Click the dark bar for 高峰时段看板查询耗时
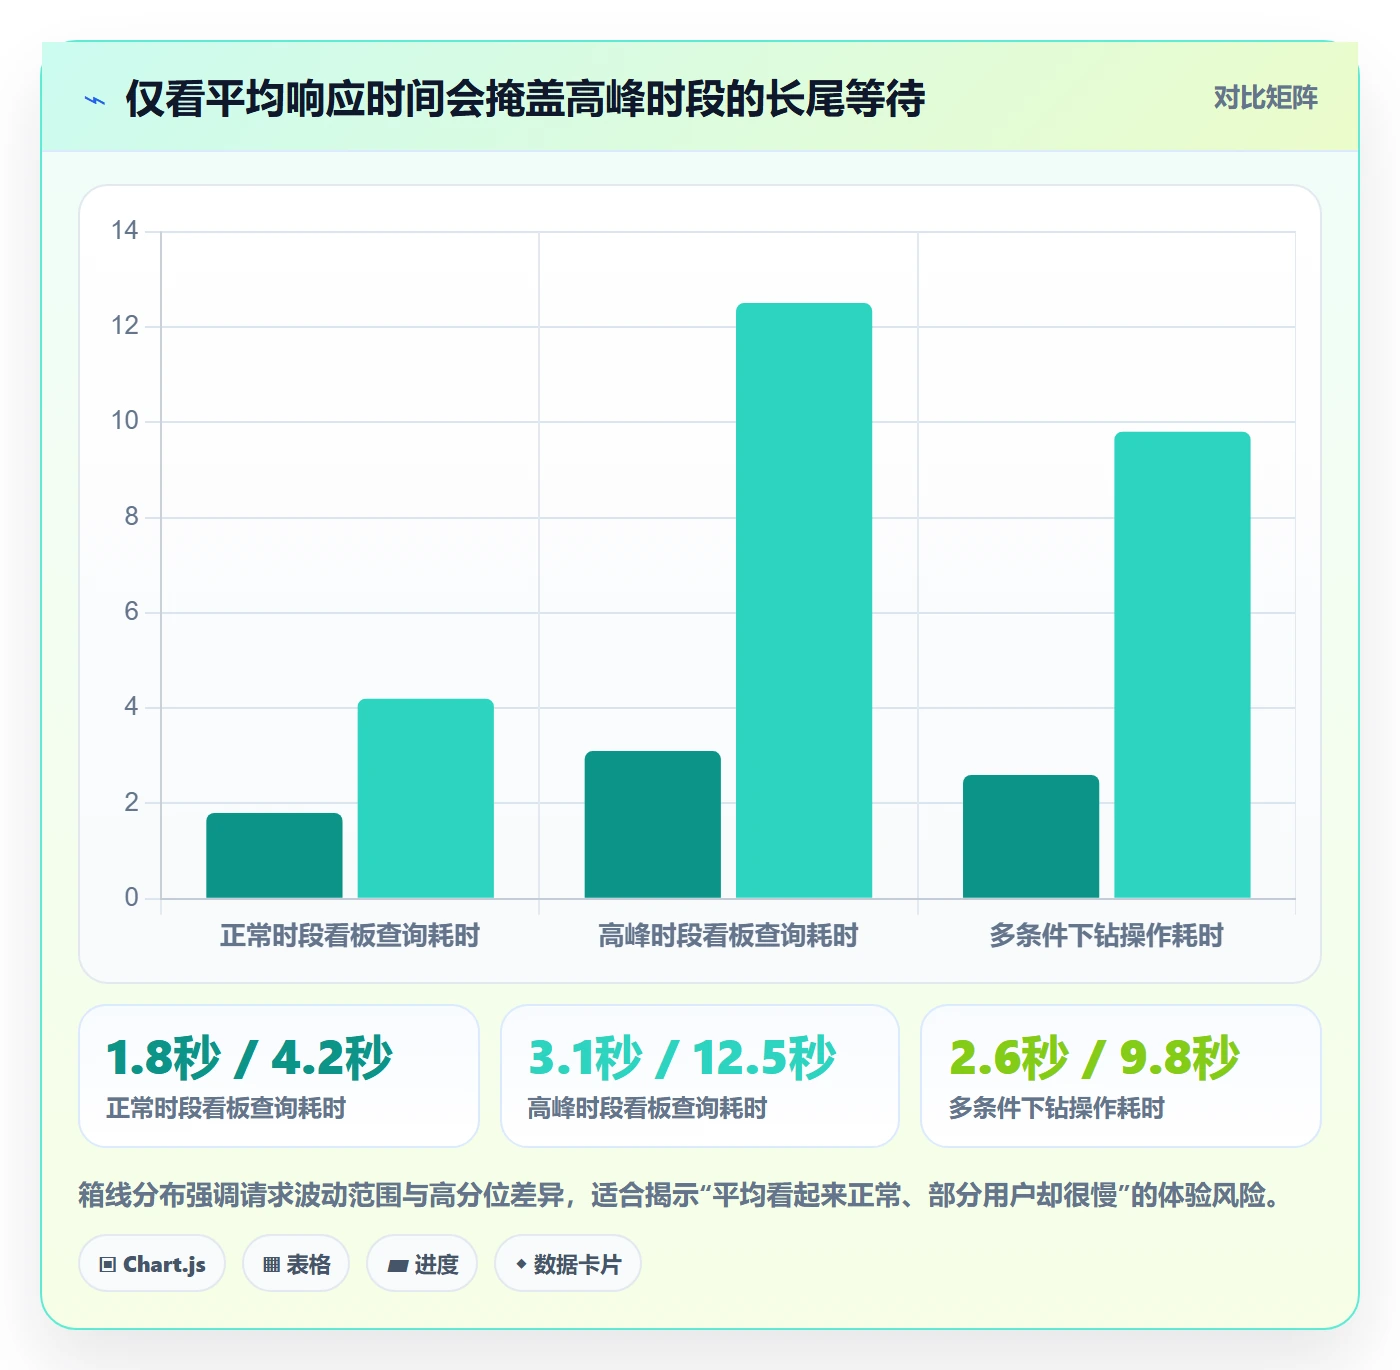This screenshot has height=1370, width=1400. [653, 824]
